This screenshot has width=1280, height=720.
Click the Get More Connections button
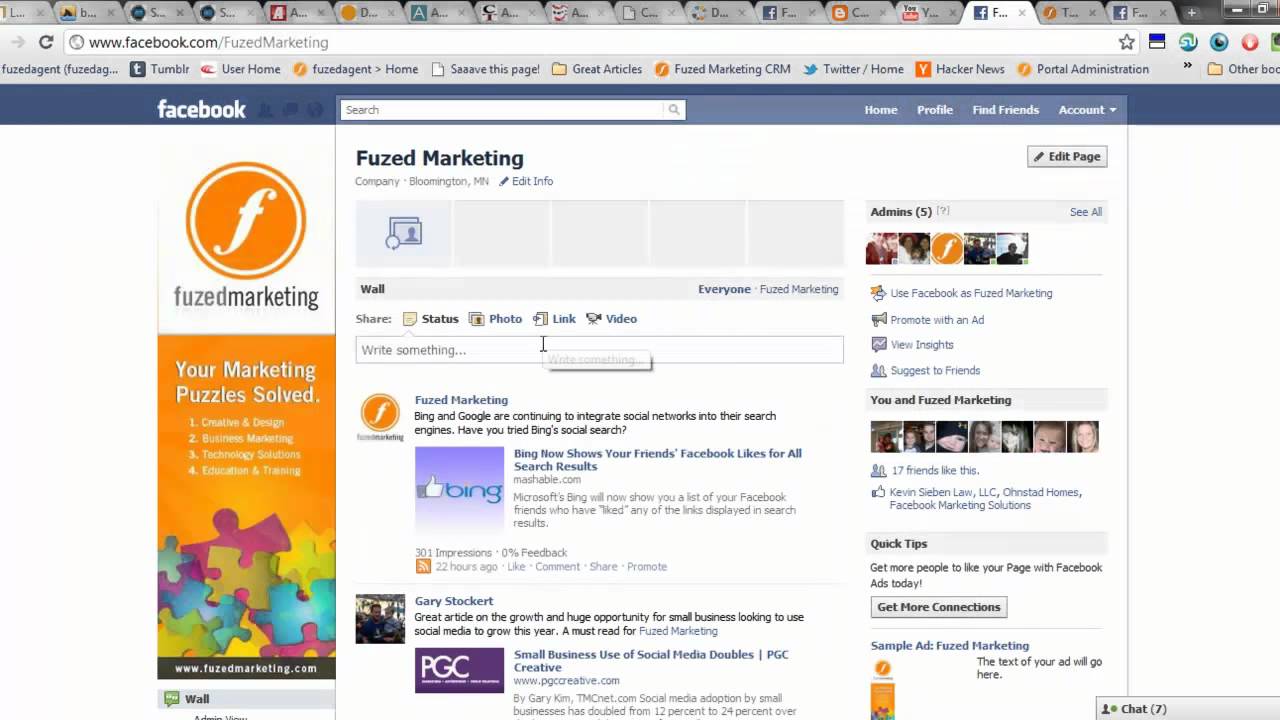coord(939,607)
